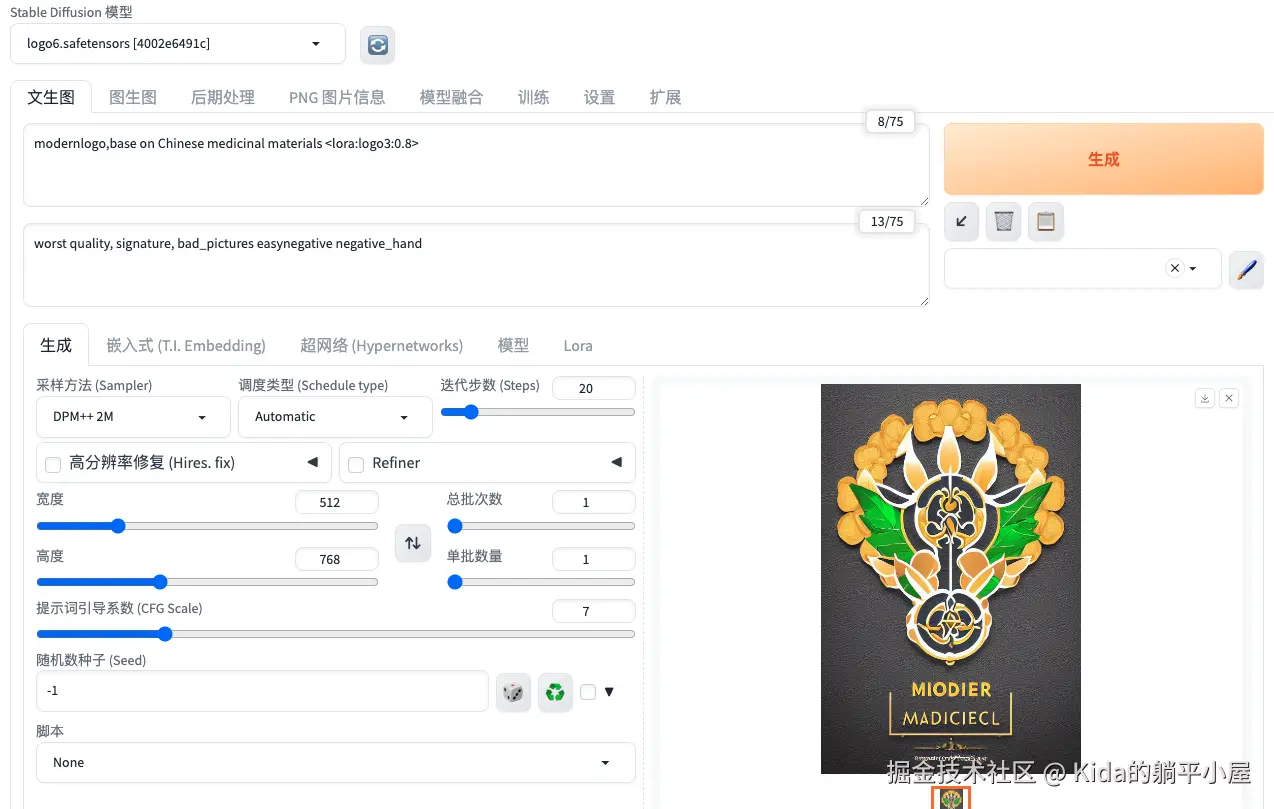The height and width of the screenshot is (809, 1274).
Task: Clear the prompt with trash icon
Action: (x=1004, y=221)
